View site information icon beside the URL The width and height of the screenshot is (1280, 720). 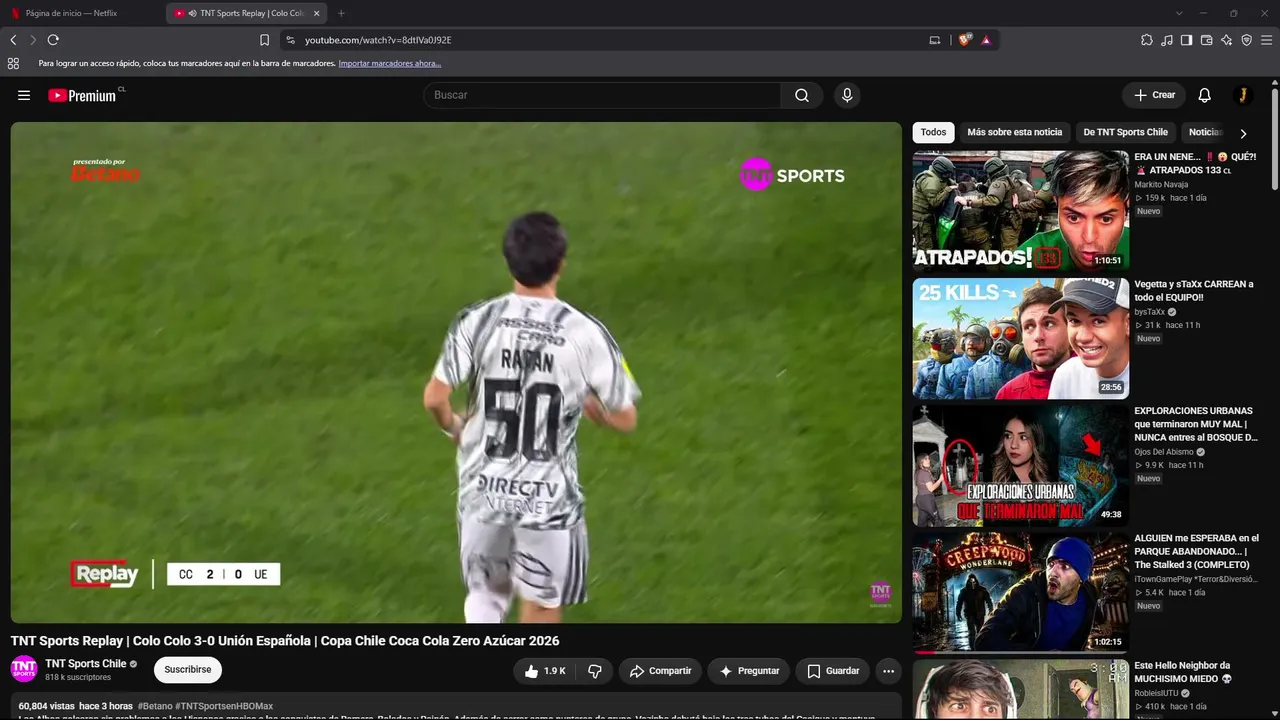tap(290, 40)
